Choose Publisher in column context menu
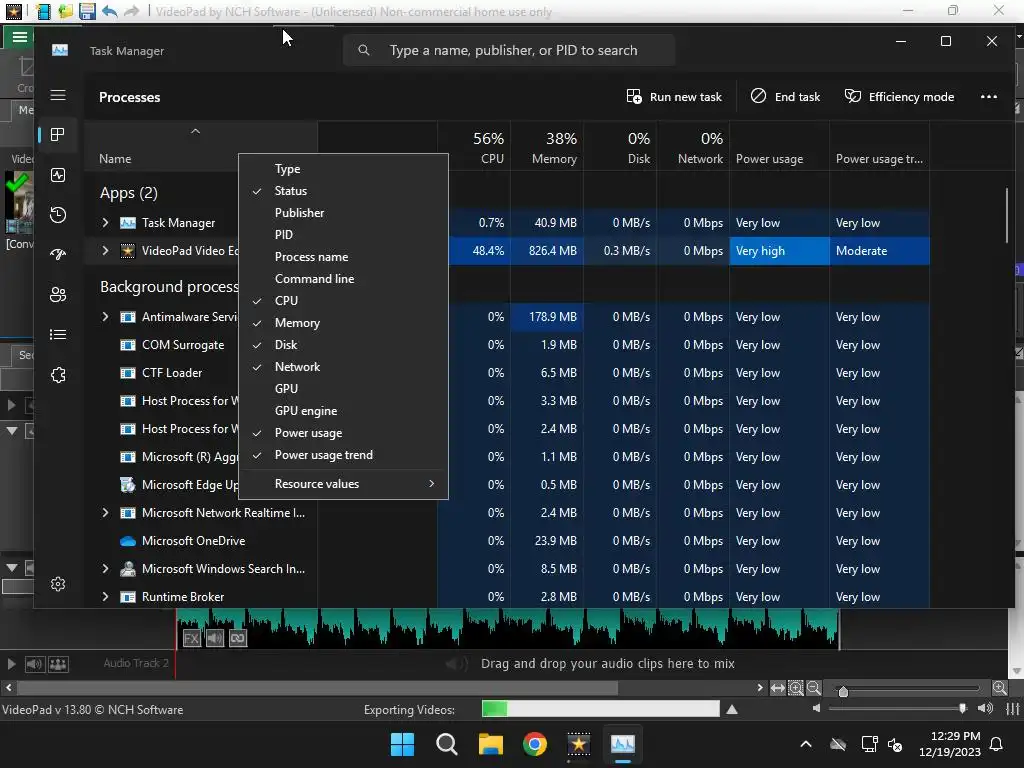Screen dimensions: 1024x768 pyautogui.click(x=344, y=213)
